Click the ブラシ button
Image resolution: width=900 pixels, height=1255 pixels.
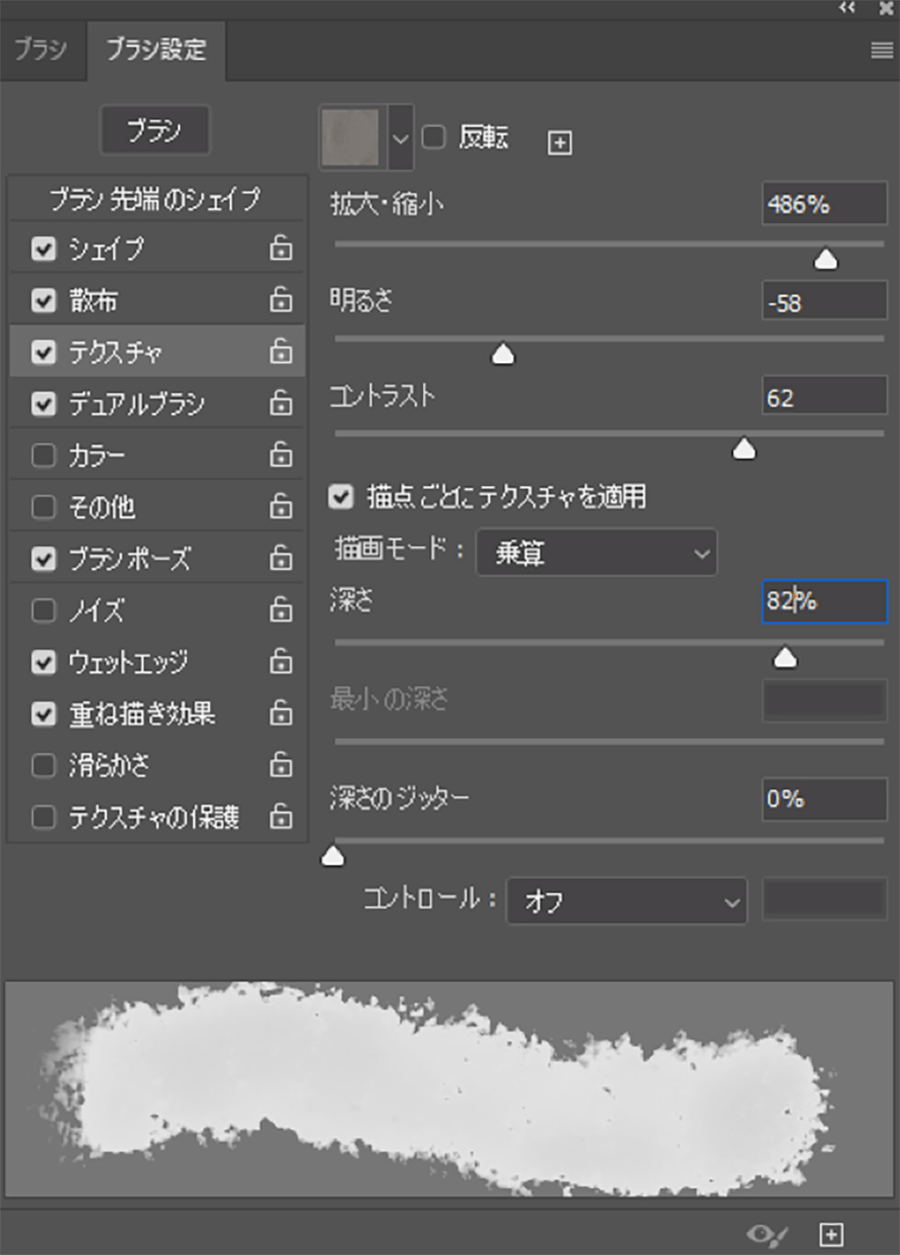pos(155,131)
